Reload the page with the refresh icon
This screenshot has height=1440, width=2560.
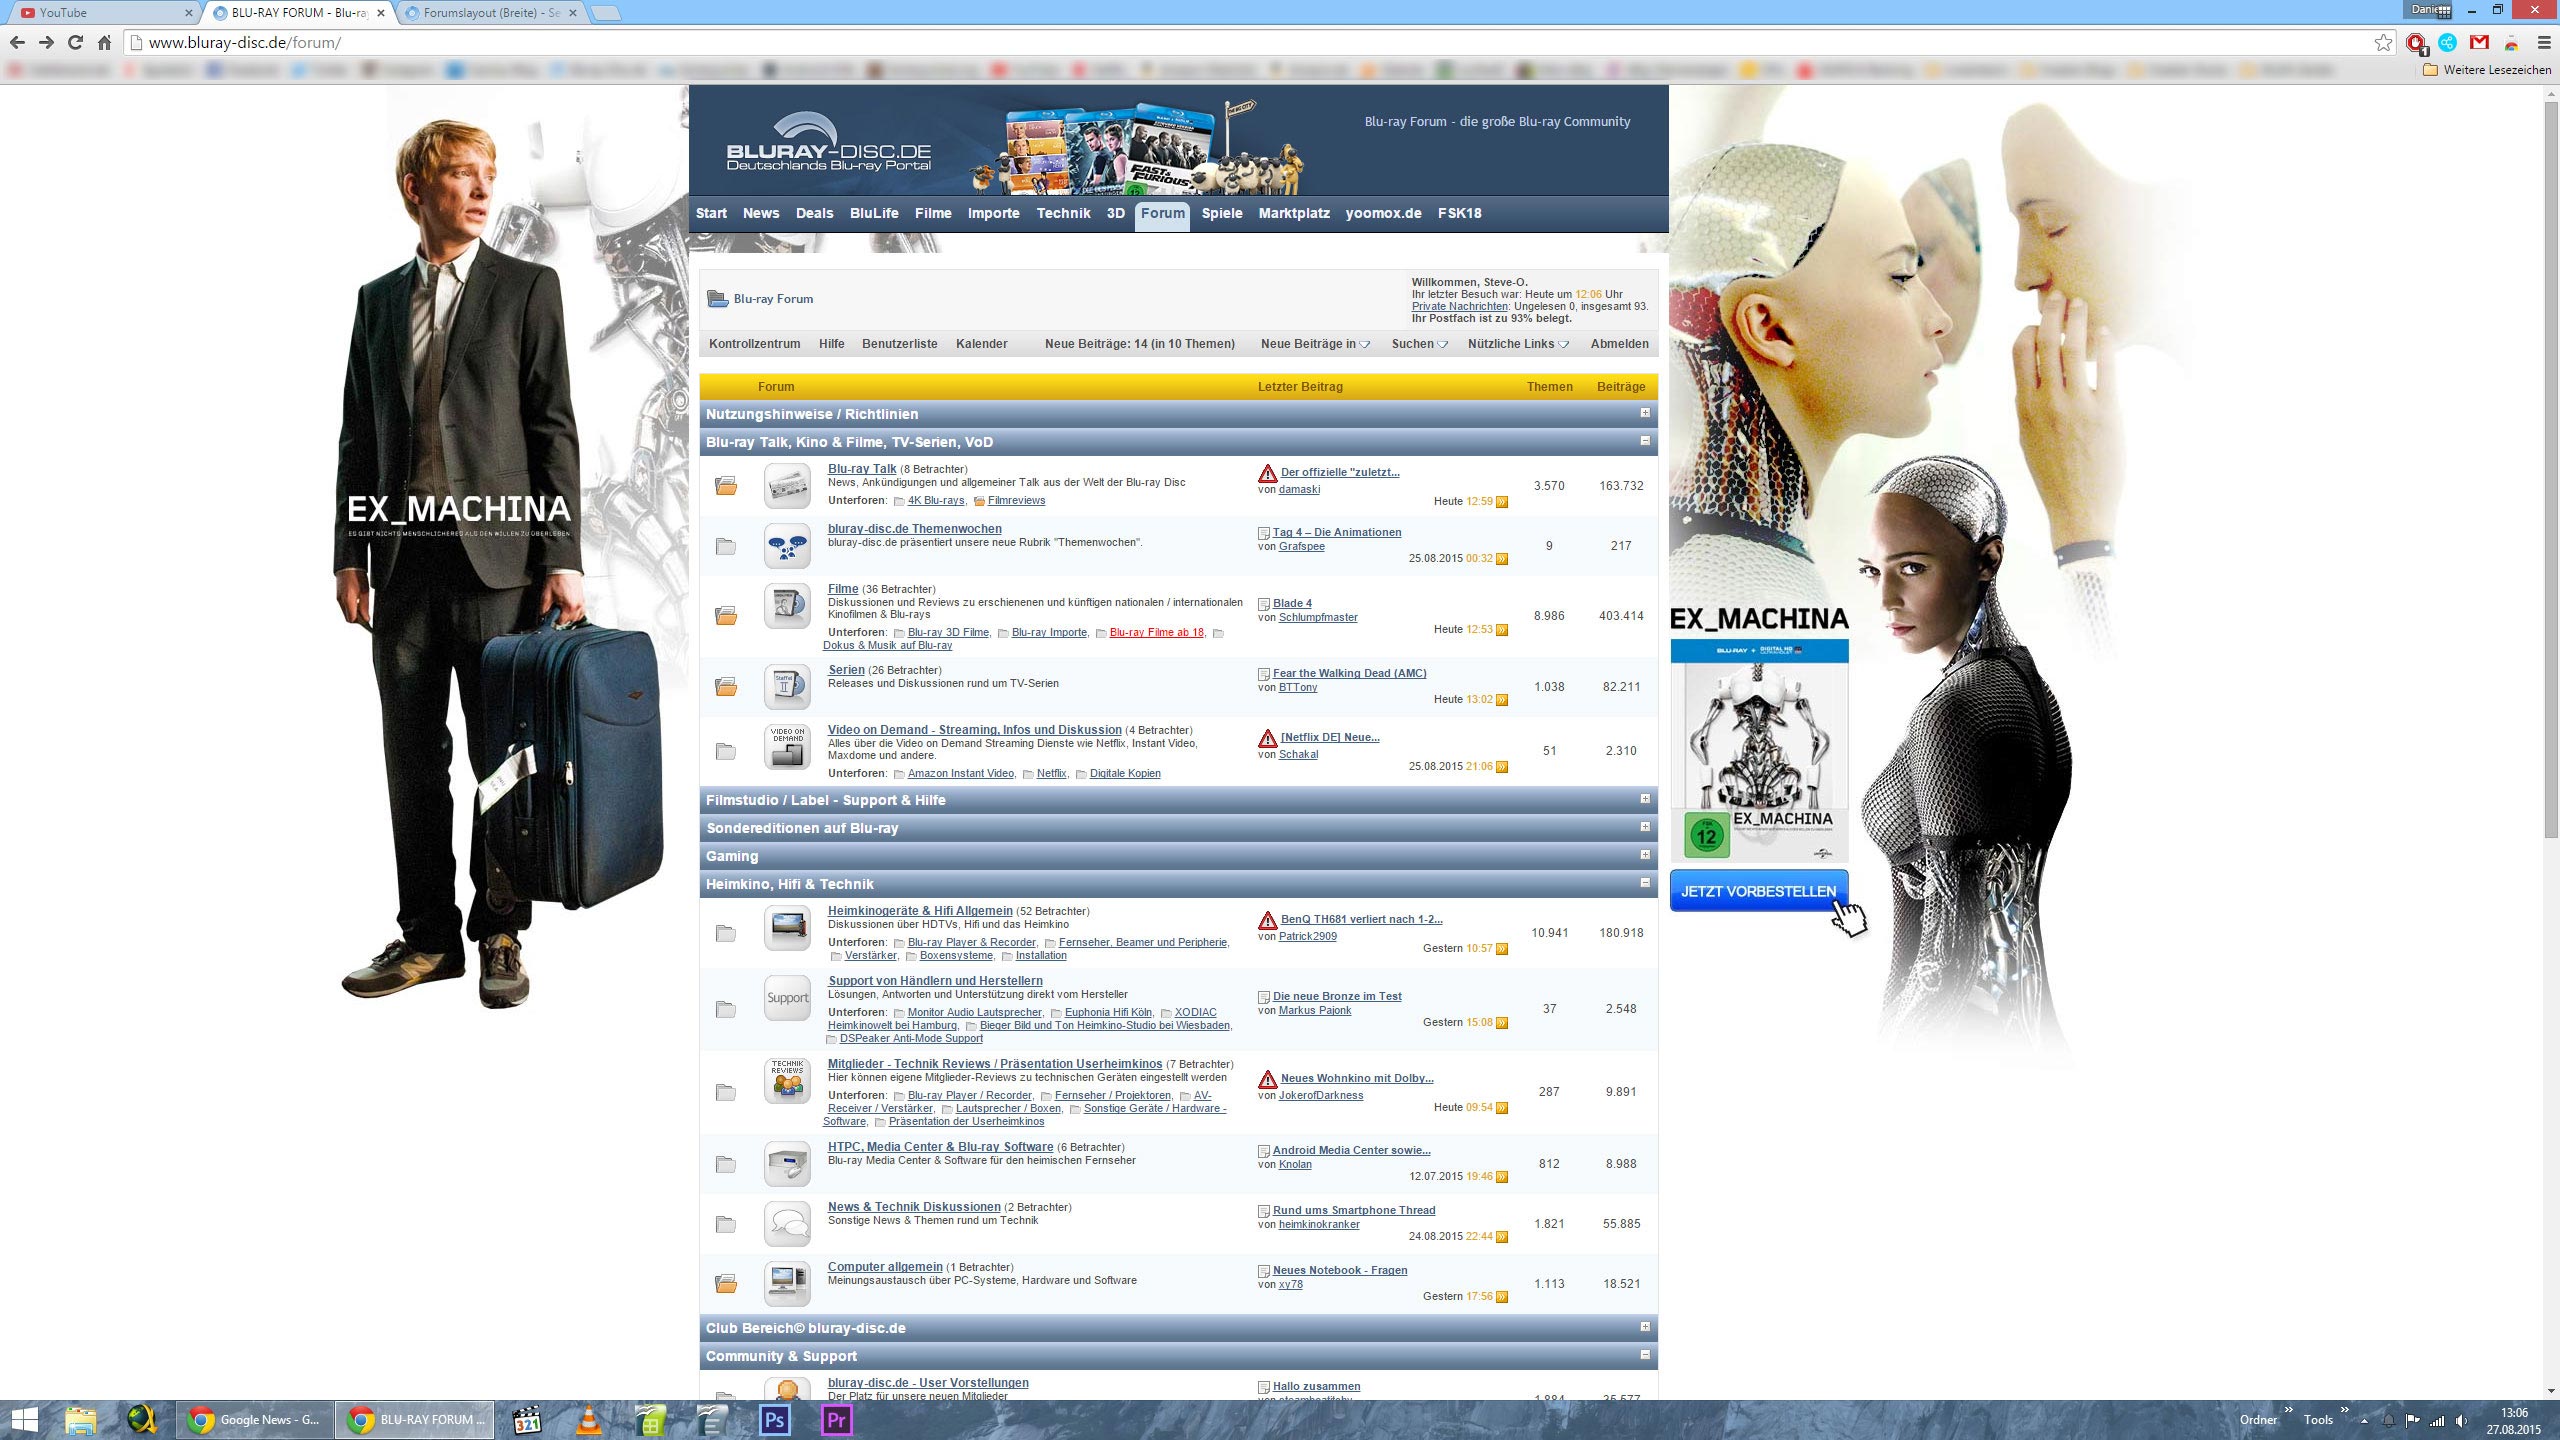(75, 43)
